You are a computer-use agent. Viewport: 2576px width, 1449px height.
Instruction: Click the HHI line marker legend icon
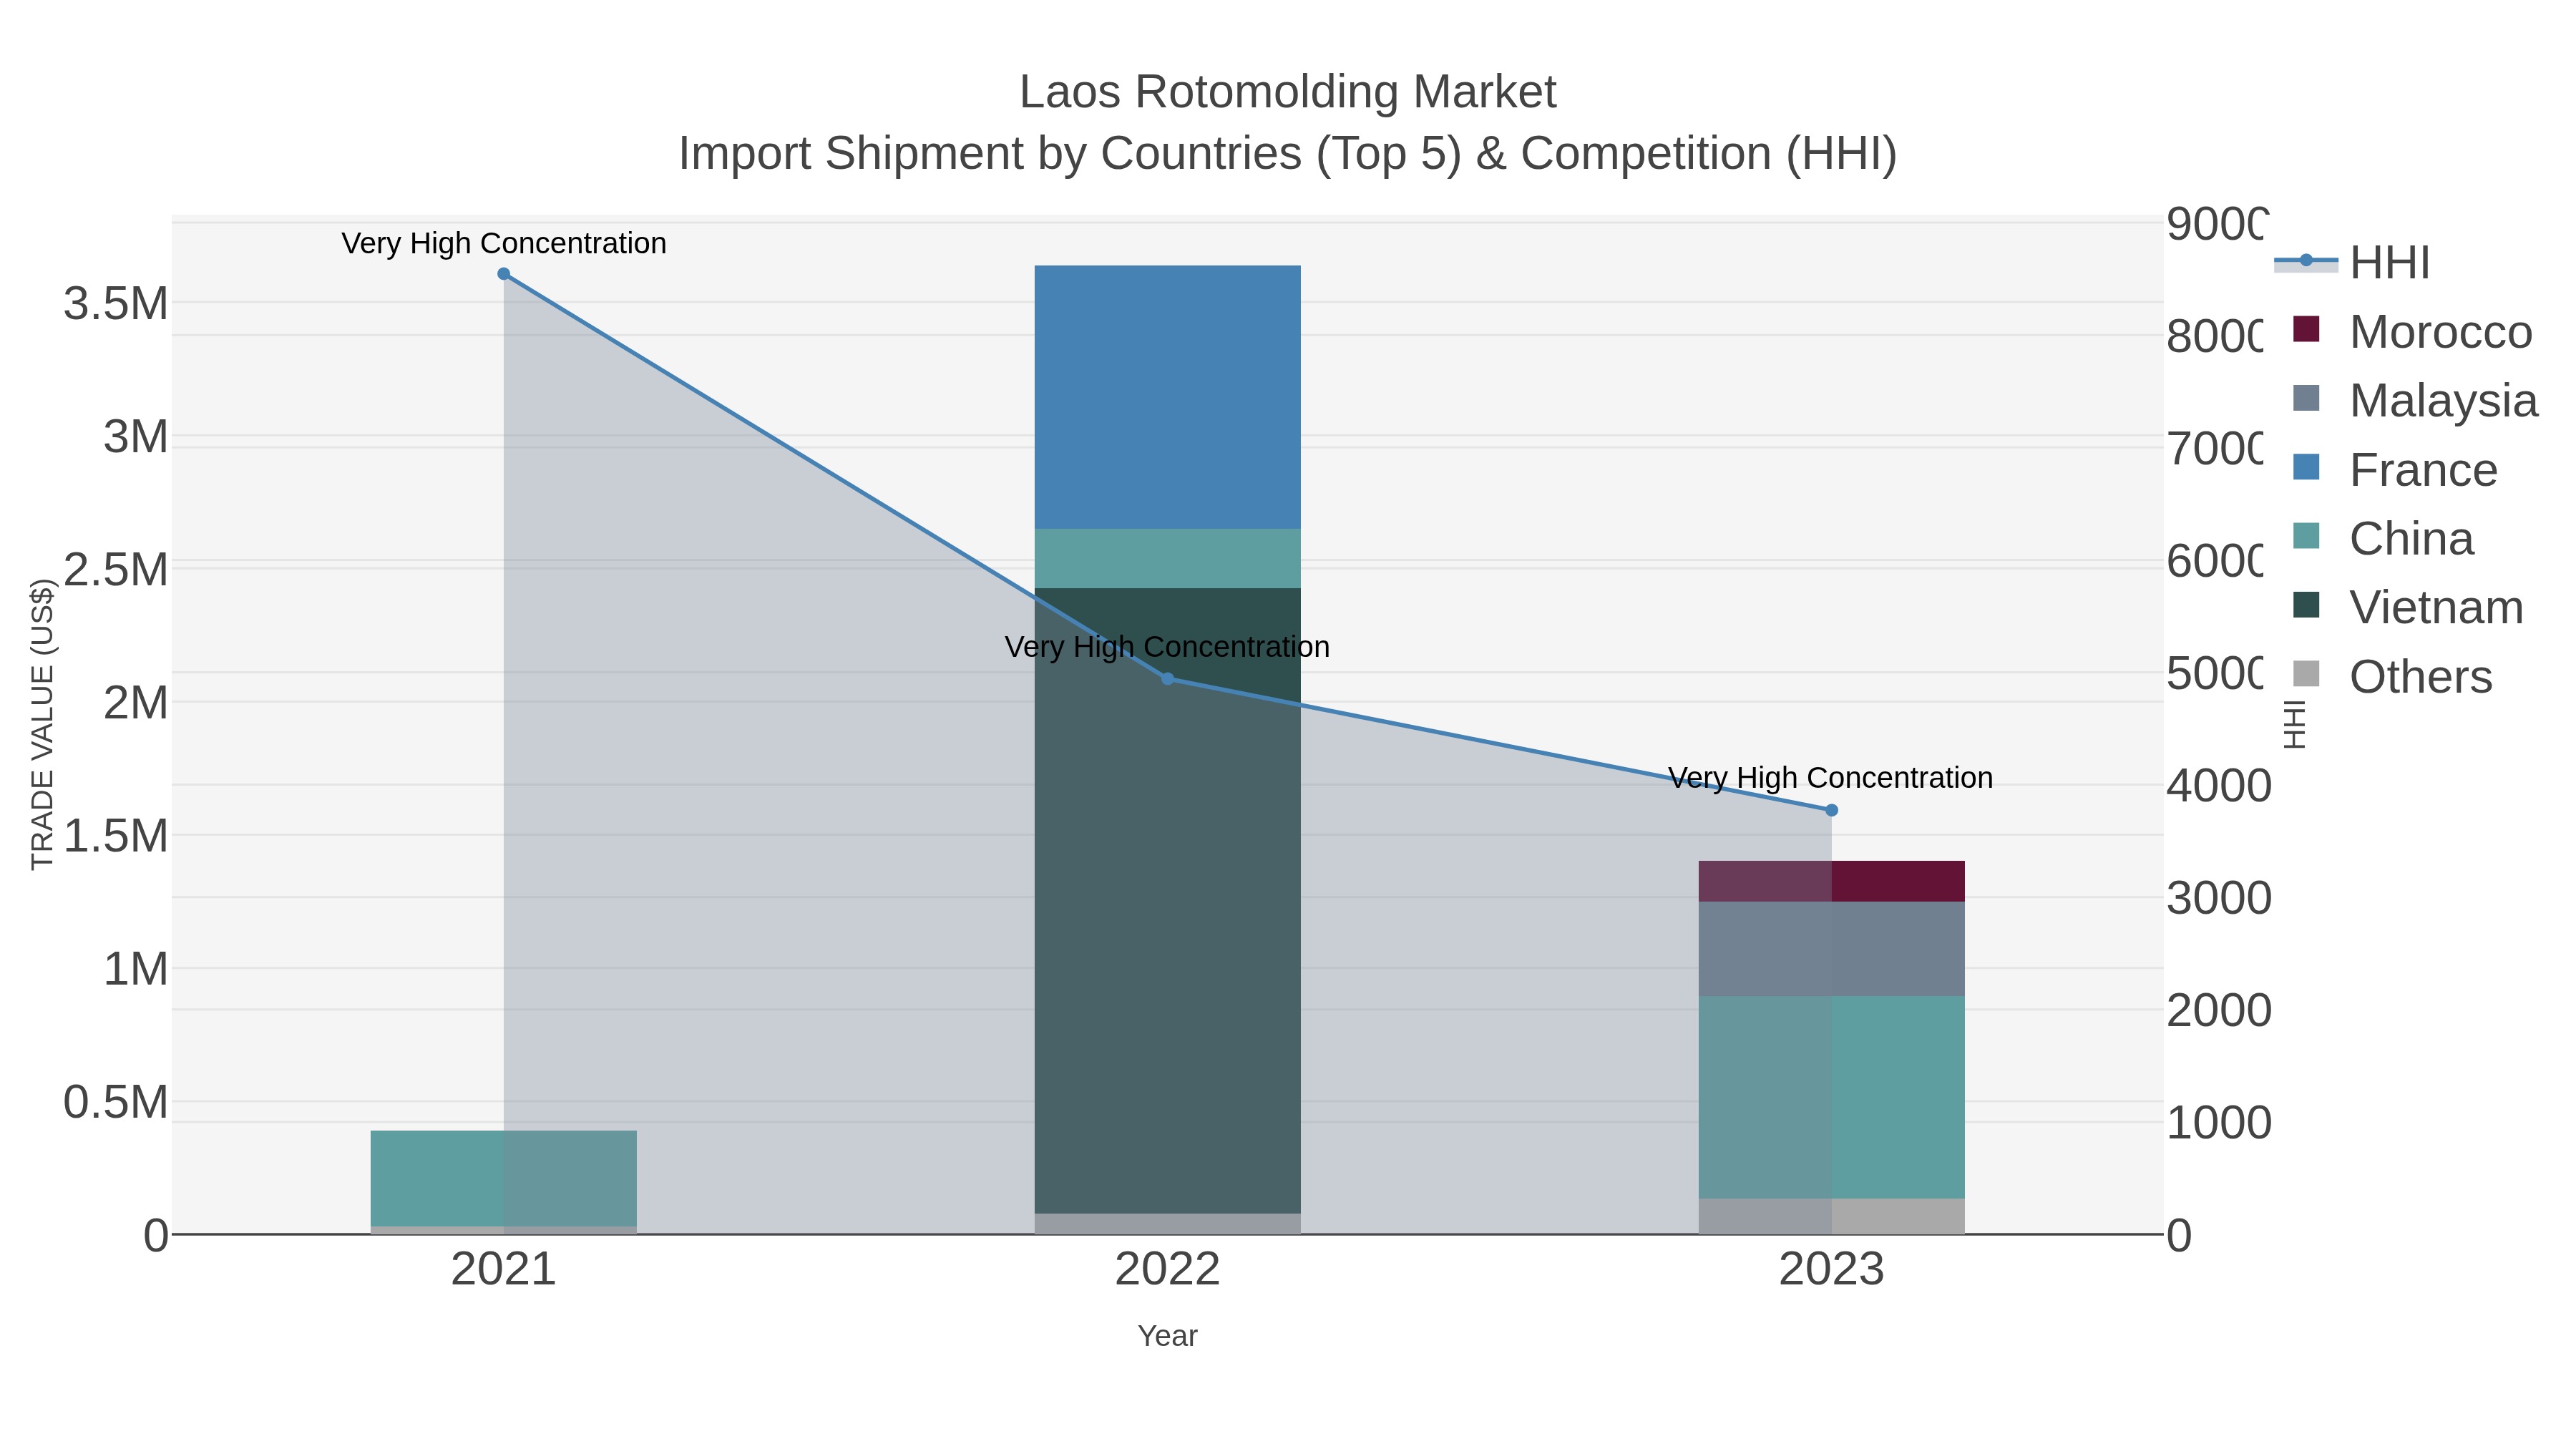pyautogui.click(x=2306, y=261)
